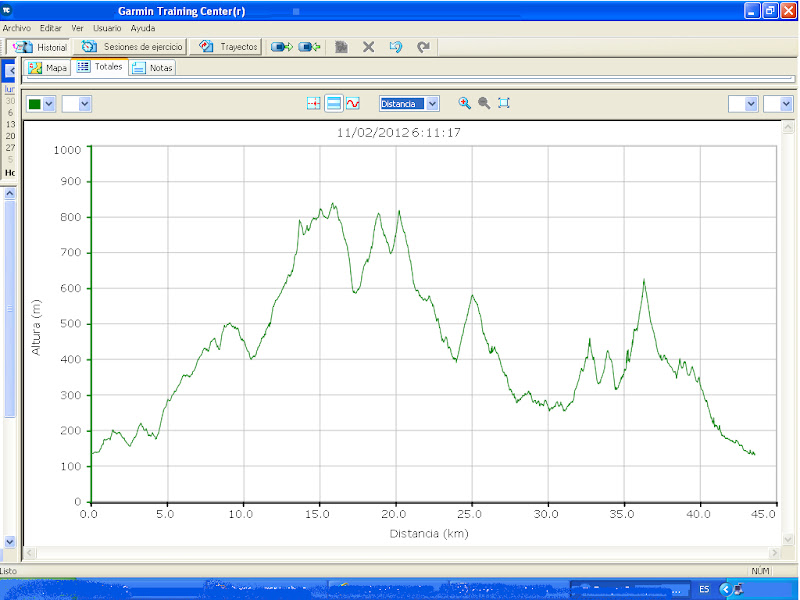This screenshot has width=800, height=600.
Task: Open the Ver menu
Action: click(77, 28)
